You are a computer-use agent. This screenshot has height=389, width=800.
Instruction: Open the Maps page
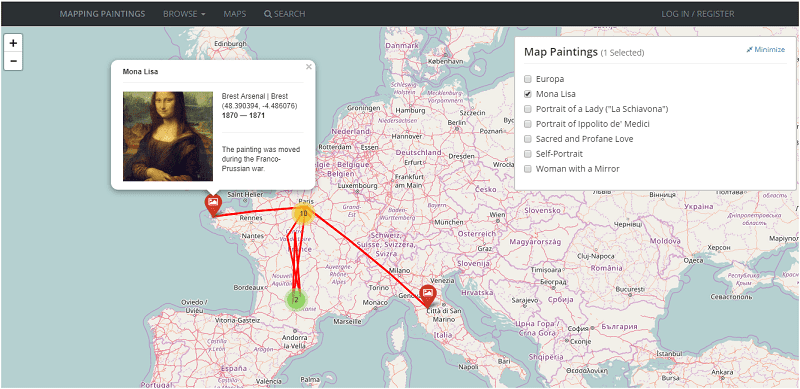coord(235,14)
